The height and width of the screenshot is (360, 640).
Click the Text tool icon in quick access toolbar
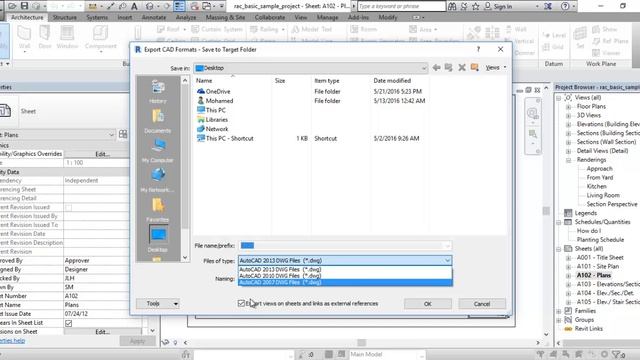134,6
